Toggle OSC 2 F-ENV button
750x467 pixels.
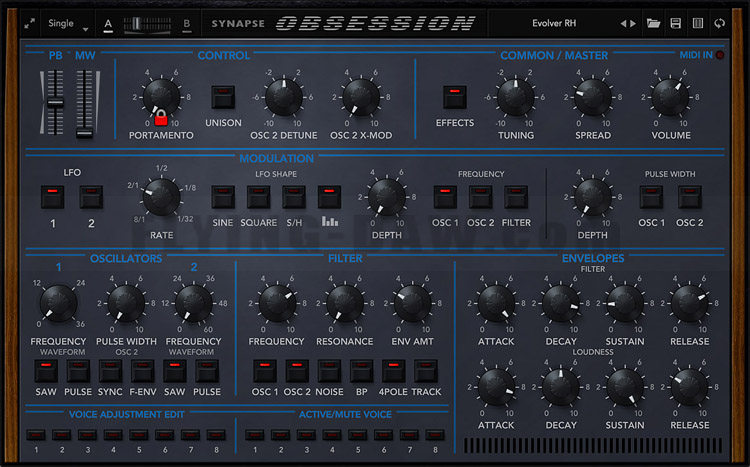tap(143, 371)
